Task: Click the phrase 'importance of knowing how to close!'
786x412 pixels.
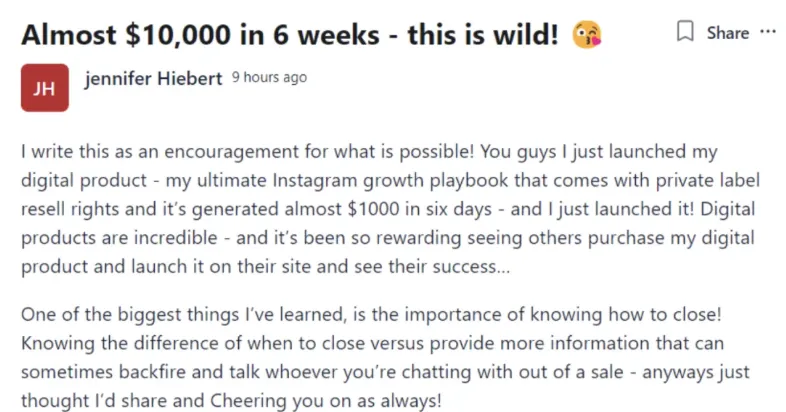Action: tap(563, 315)
